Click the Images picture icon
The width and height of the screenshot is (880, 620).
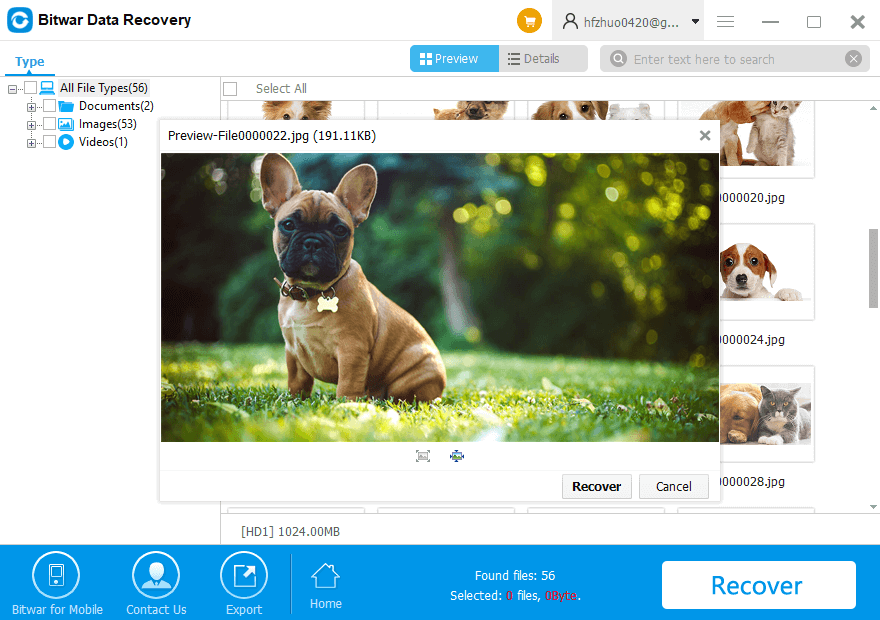66,124
